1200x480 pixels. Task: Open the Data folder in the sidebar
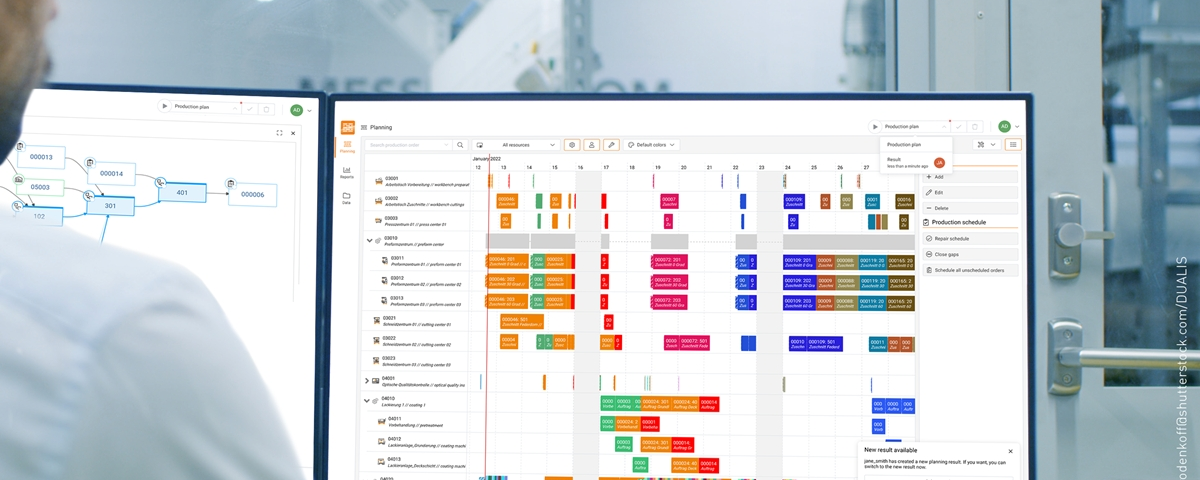(347, 198)
